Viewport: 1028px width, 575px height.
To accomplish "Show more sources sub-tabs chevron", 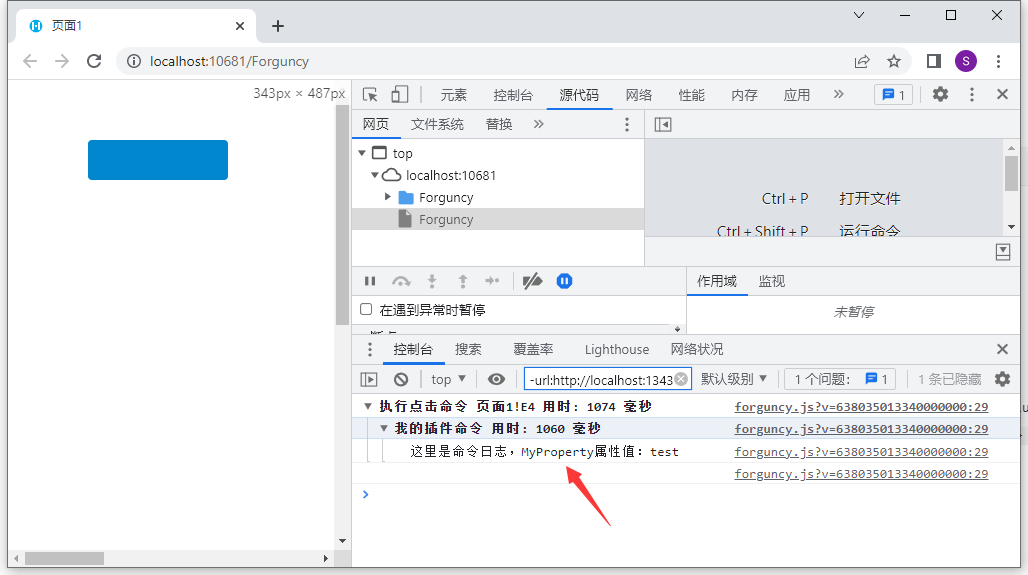I will click(x=538, y=124).
